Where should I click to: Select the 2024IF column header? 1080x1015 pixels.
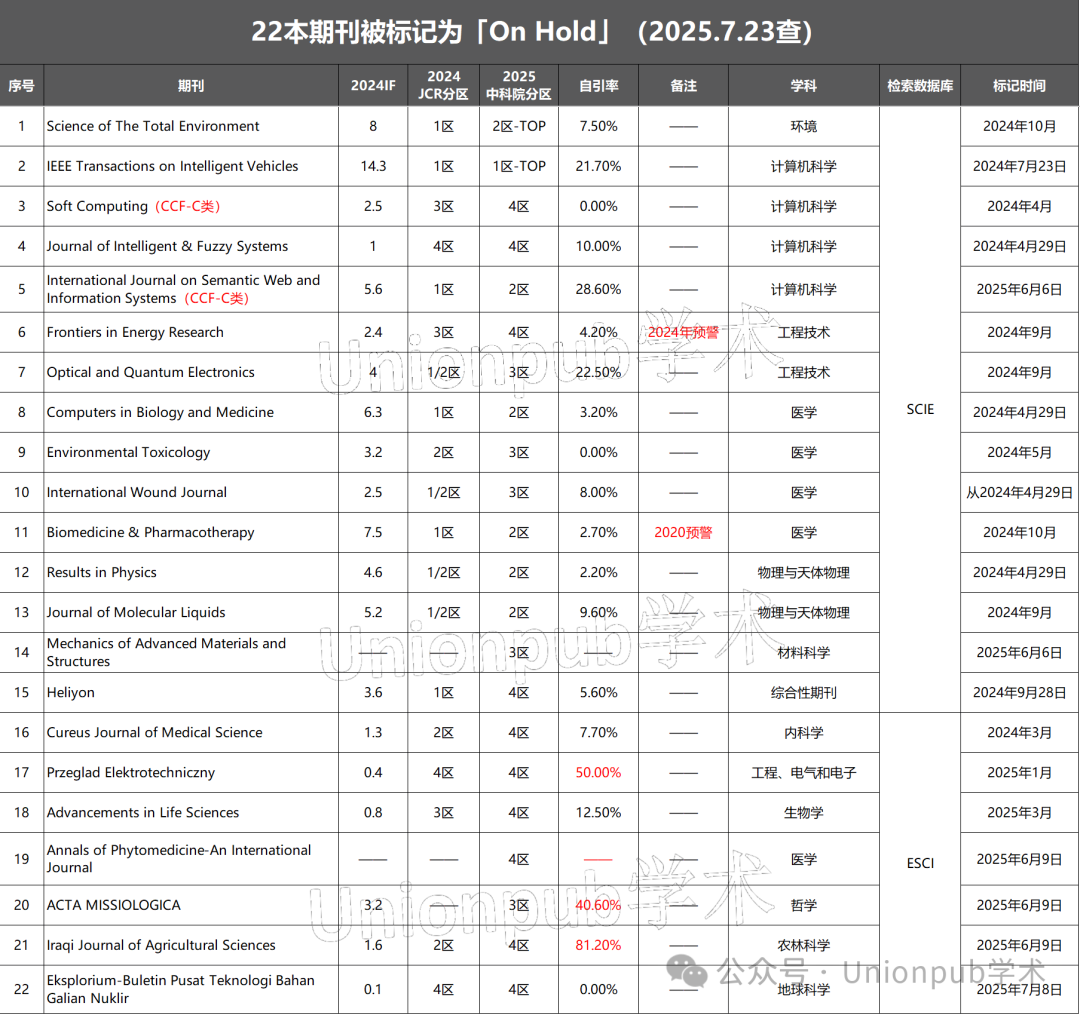[373, 85]
